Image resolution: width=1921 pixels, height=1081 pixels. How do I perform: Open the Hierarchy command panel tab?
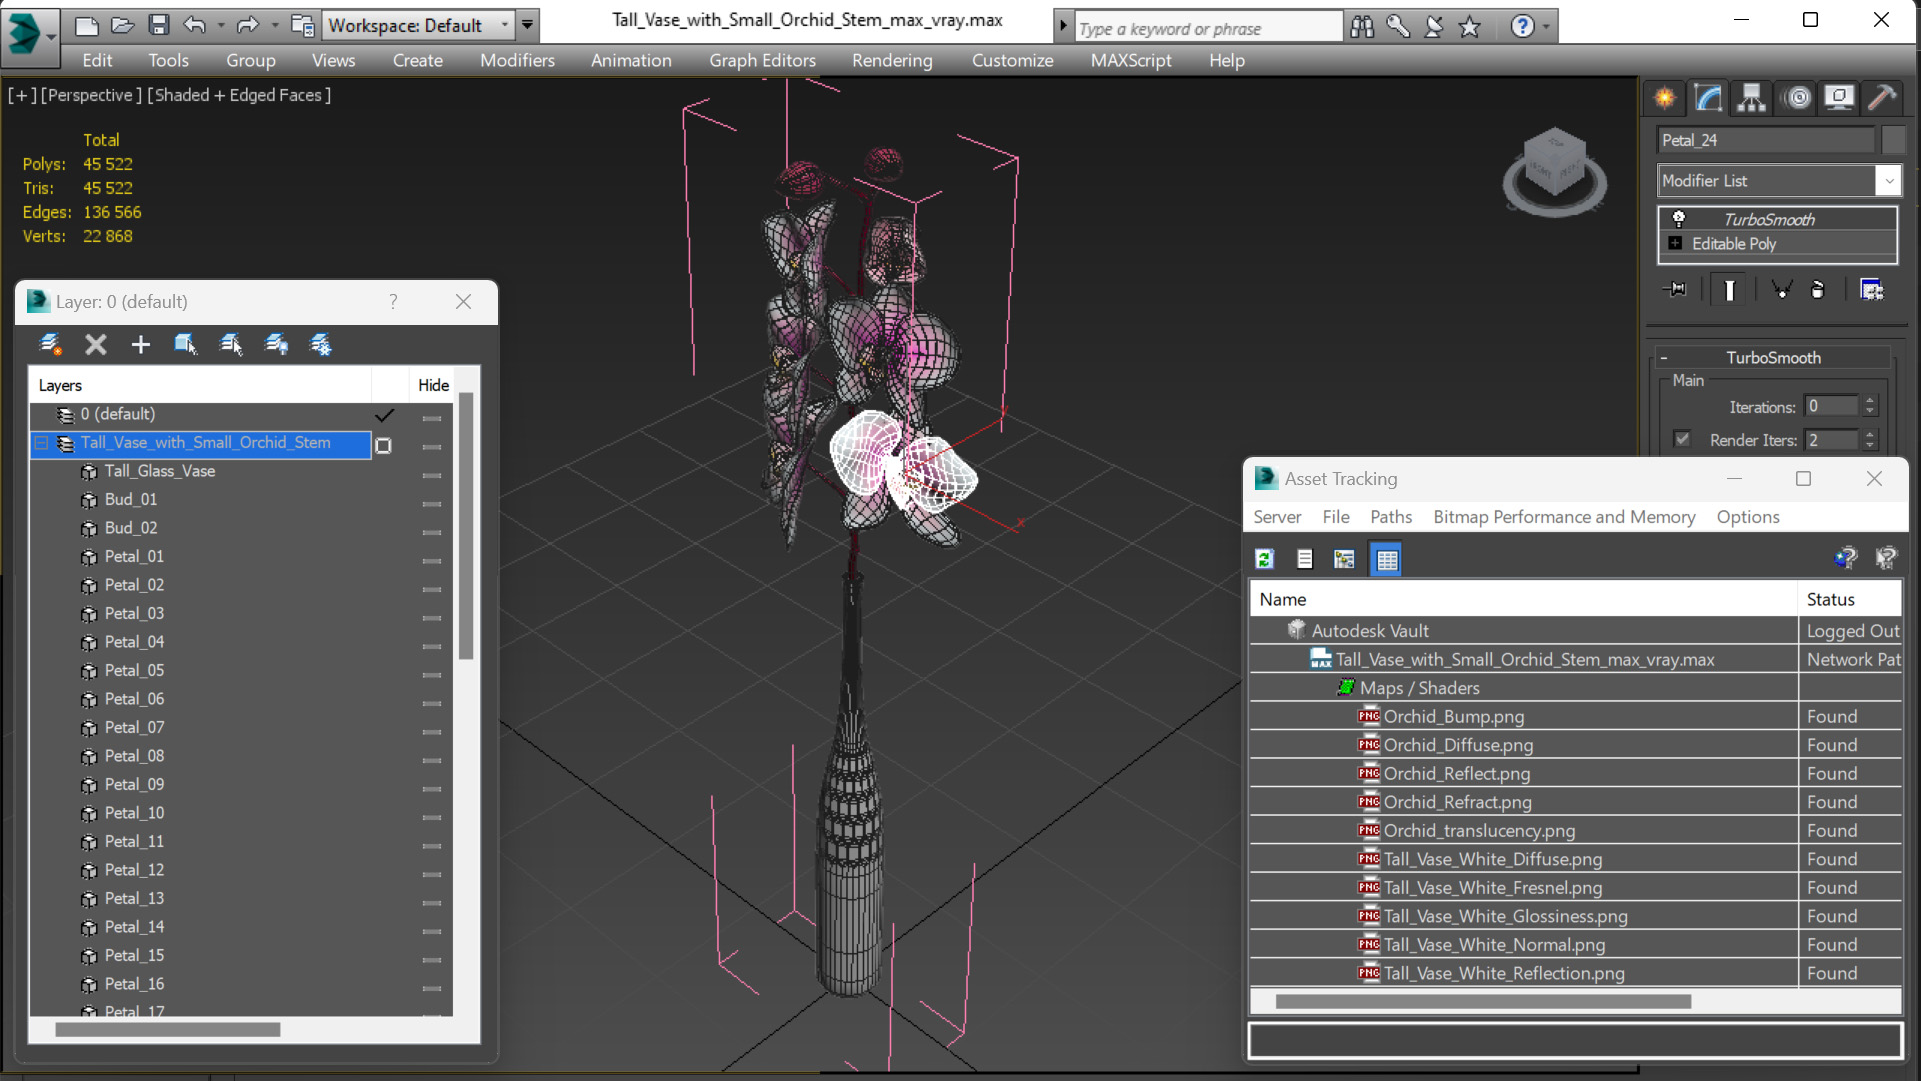[x=1751, y=97]
